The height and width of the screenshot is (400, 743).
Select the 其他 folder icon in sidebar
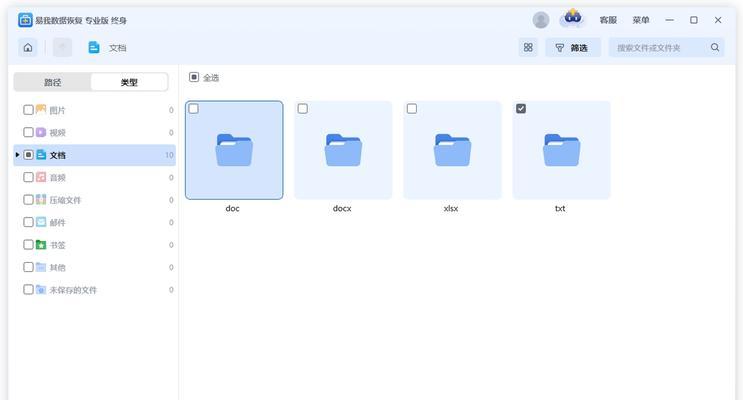click(x=41, y=267)
